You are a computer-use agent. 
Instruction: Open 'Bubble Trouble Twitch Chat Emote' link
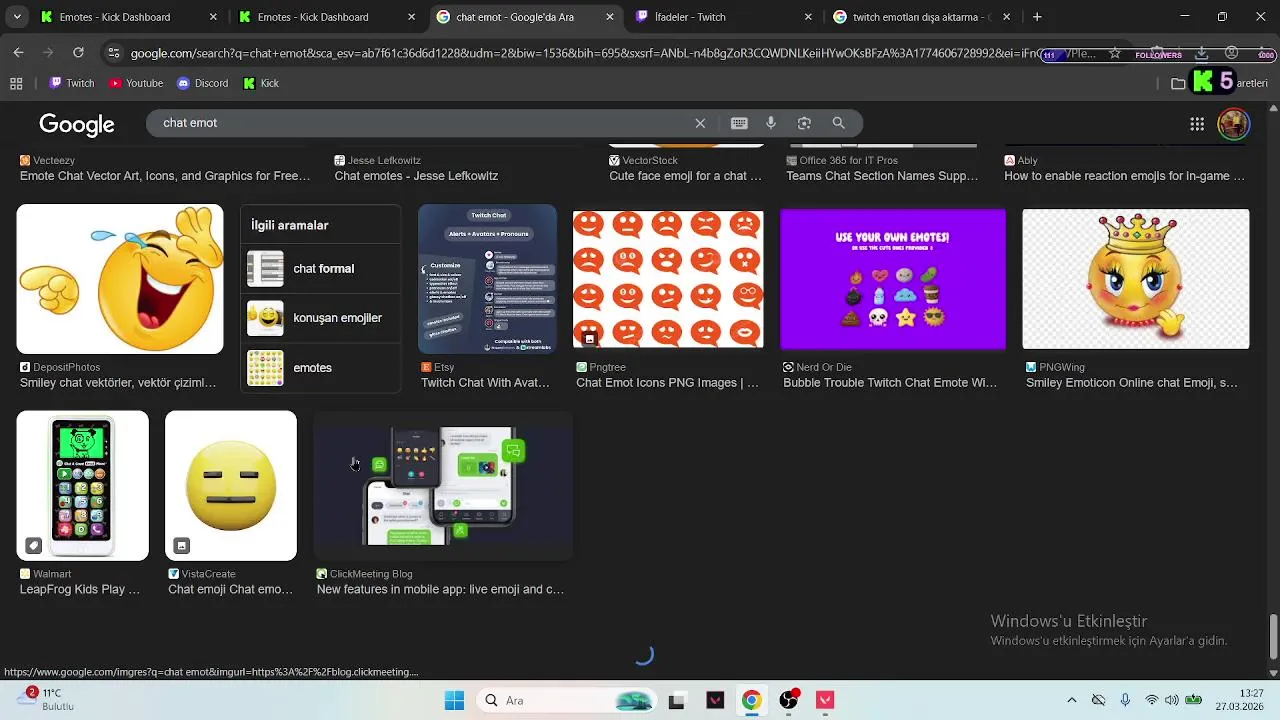[890, 383]
